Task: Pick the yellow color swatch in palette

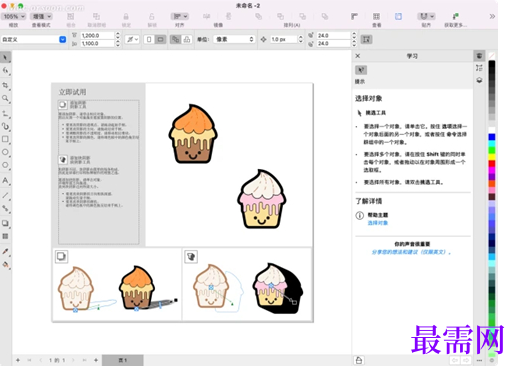Action: (x=492, y=157)
